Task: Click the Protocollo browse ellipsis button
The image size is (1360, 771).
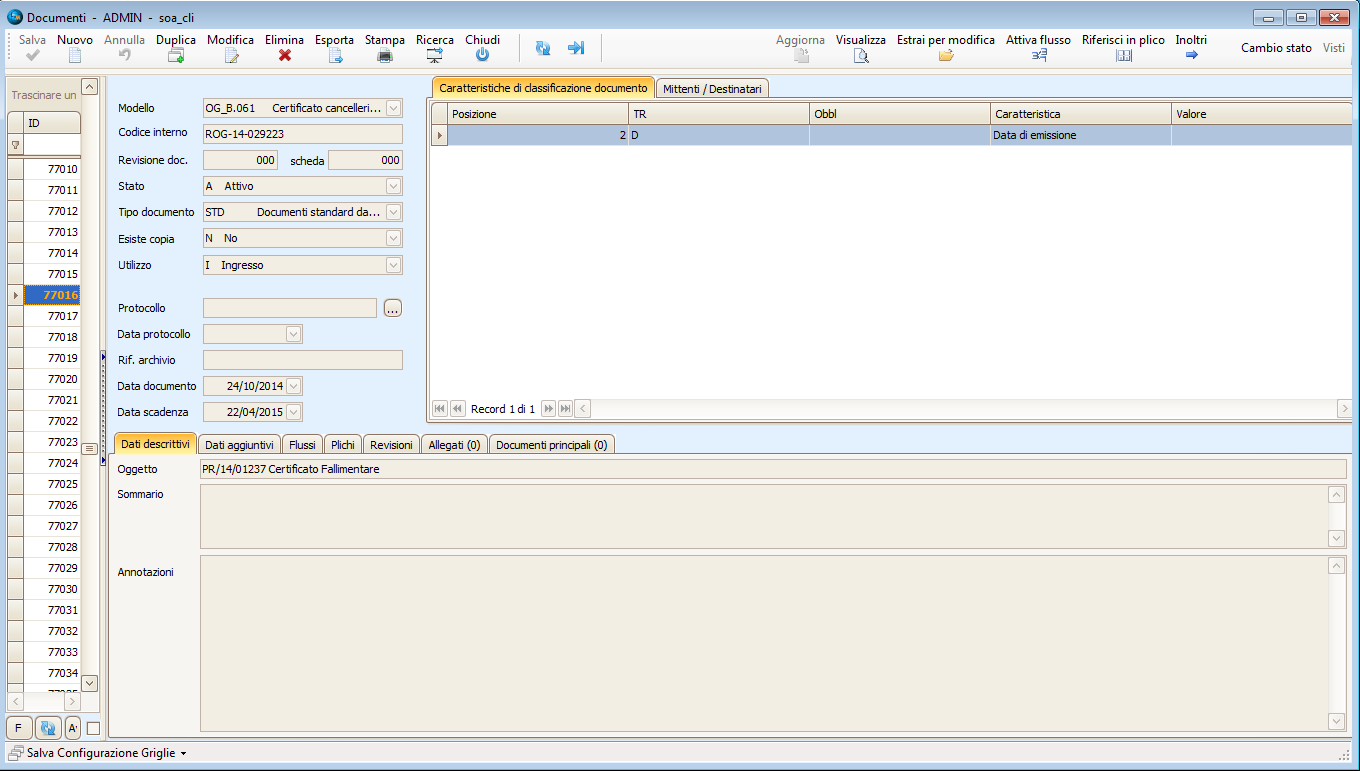Action: click(392, 308)
